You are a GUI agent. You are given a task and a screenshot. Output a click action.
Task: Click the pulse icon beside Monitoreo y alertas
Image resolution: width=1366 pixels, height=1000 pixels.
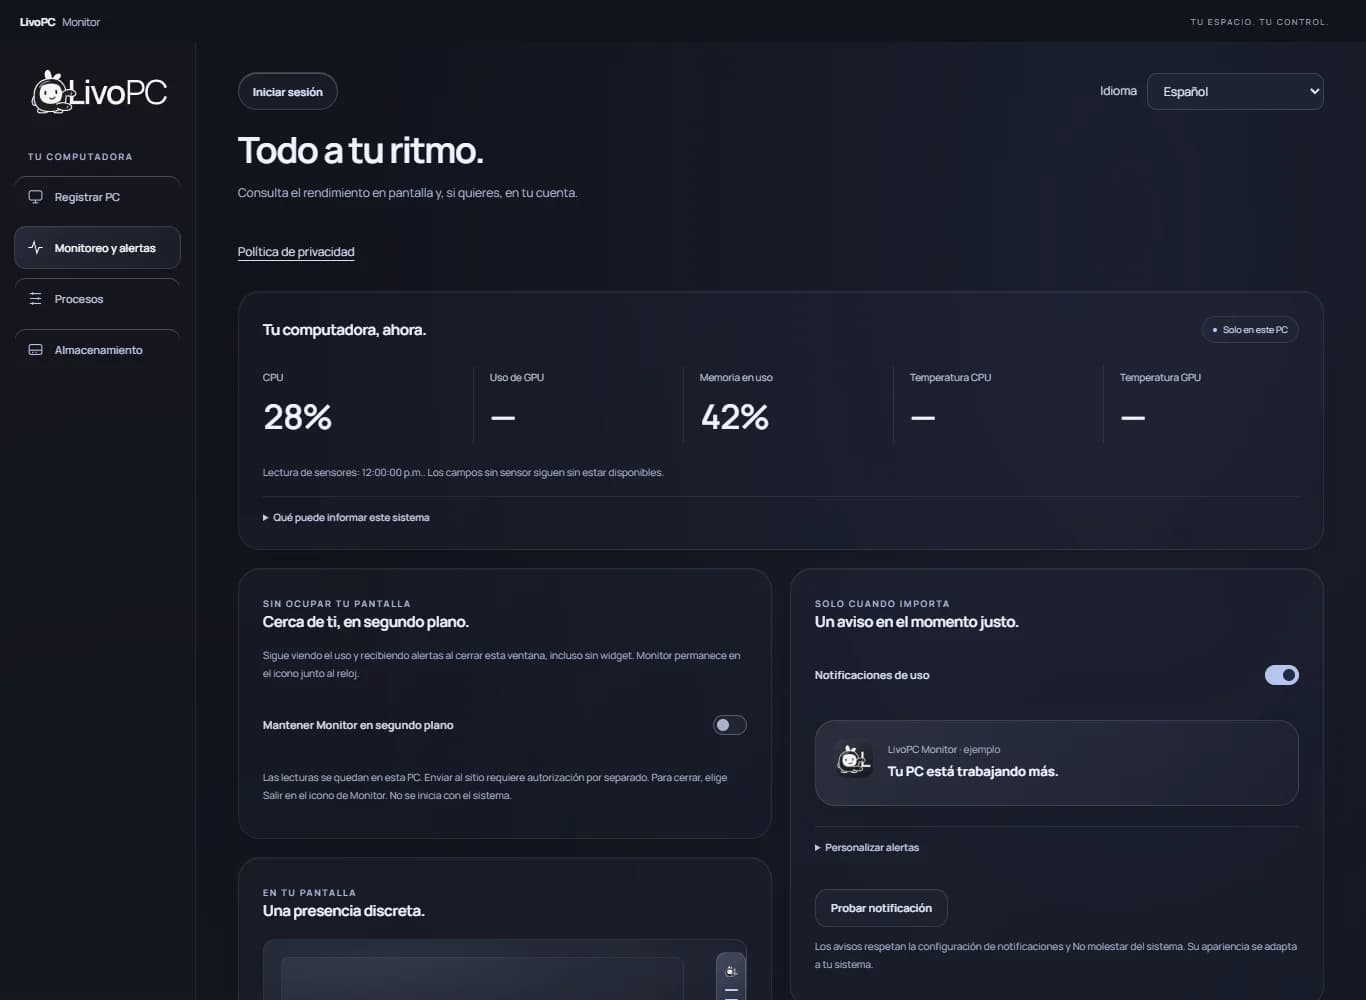pos(36,248)
